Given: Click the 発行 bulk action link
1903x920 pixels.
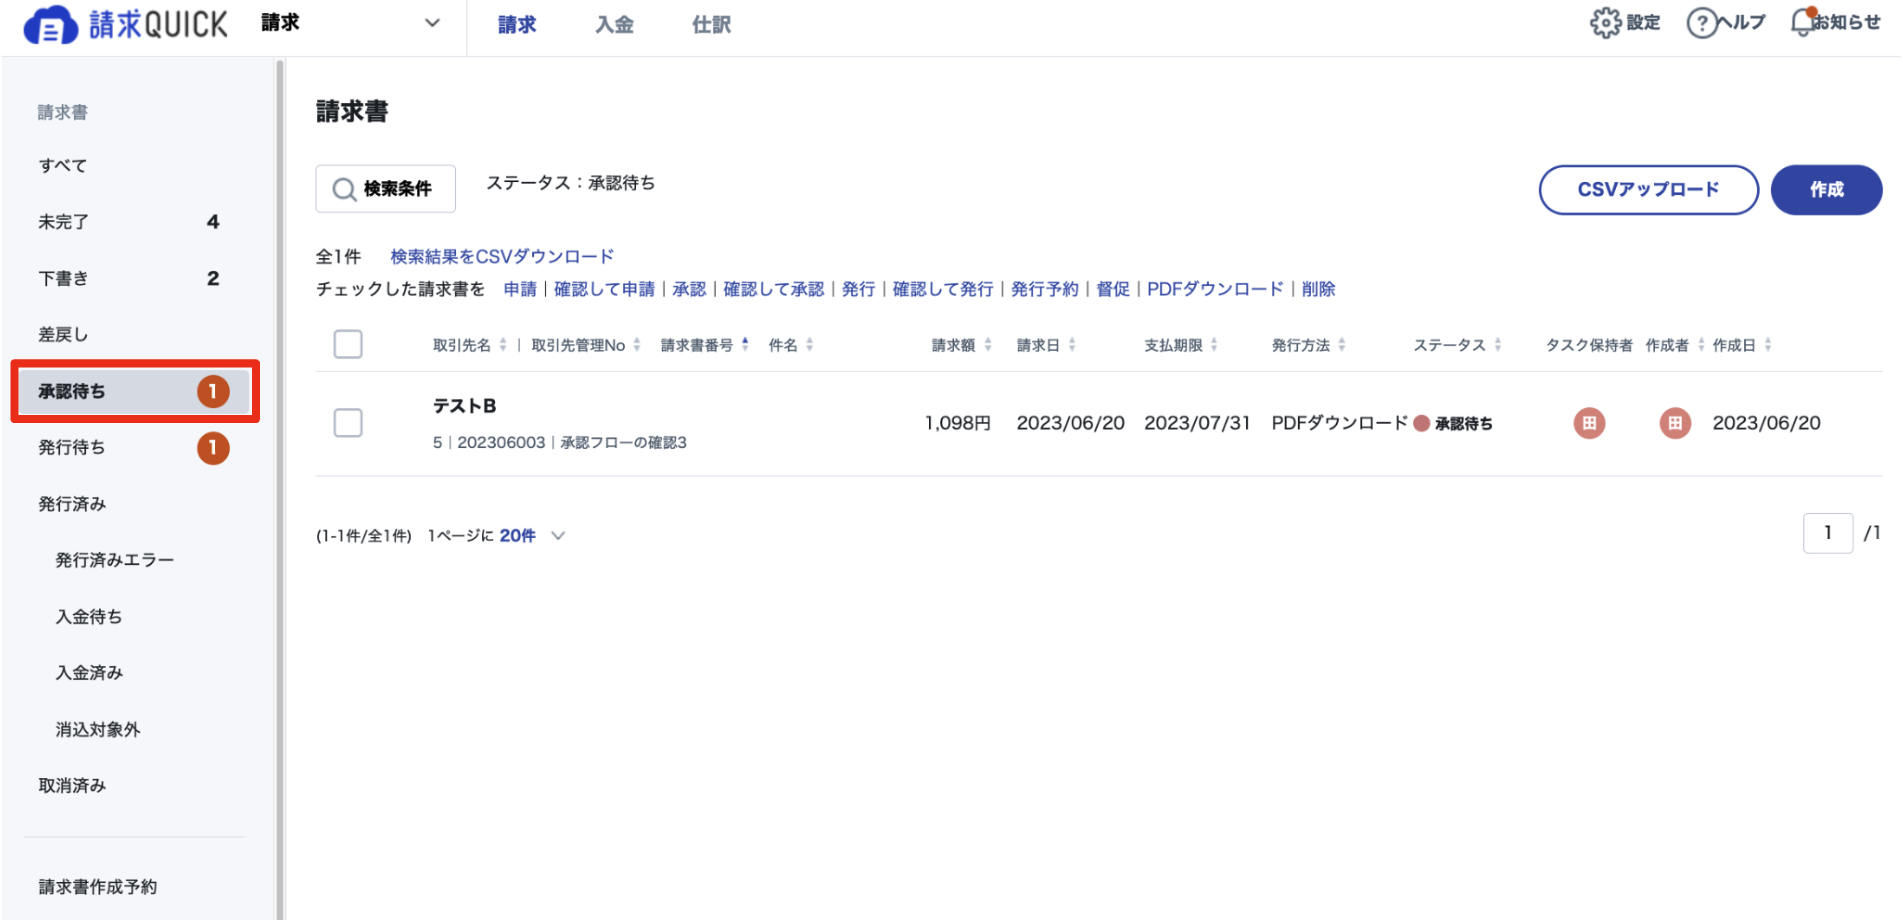Looking at the screenshot, I should [x=858, y=289].
